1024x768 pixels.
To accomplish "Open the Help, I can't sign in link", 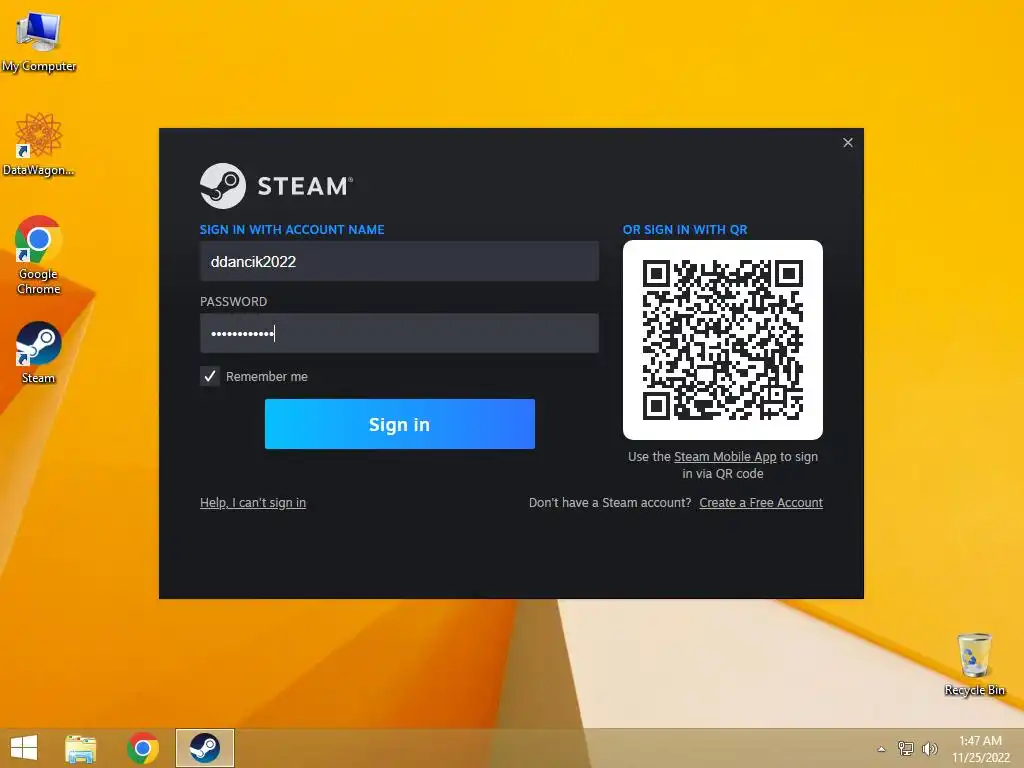I will [253, 502].
